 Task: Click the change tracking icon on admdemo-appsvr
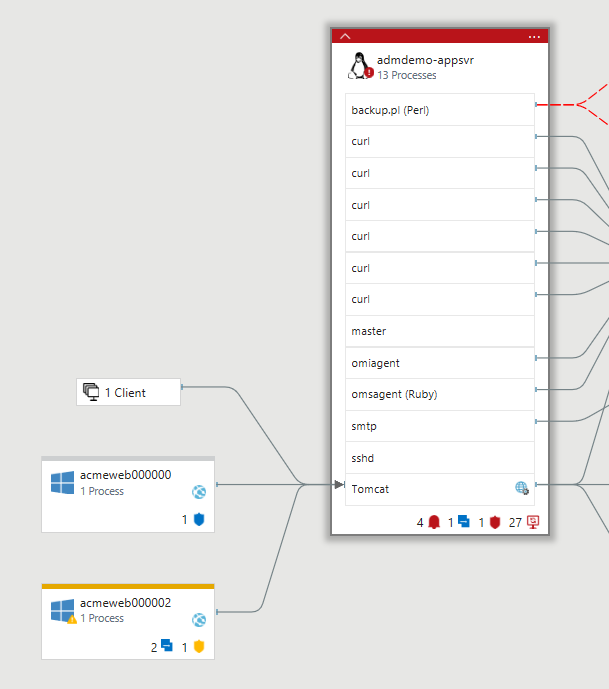pos(464,522)
